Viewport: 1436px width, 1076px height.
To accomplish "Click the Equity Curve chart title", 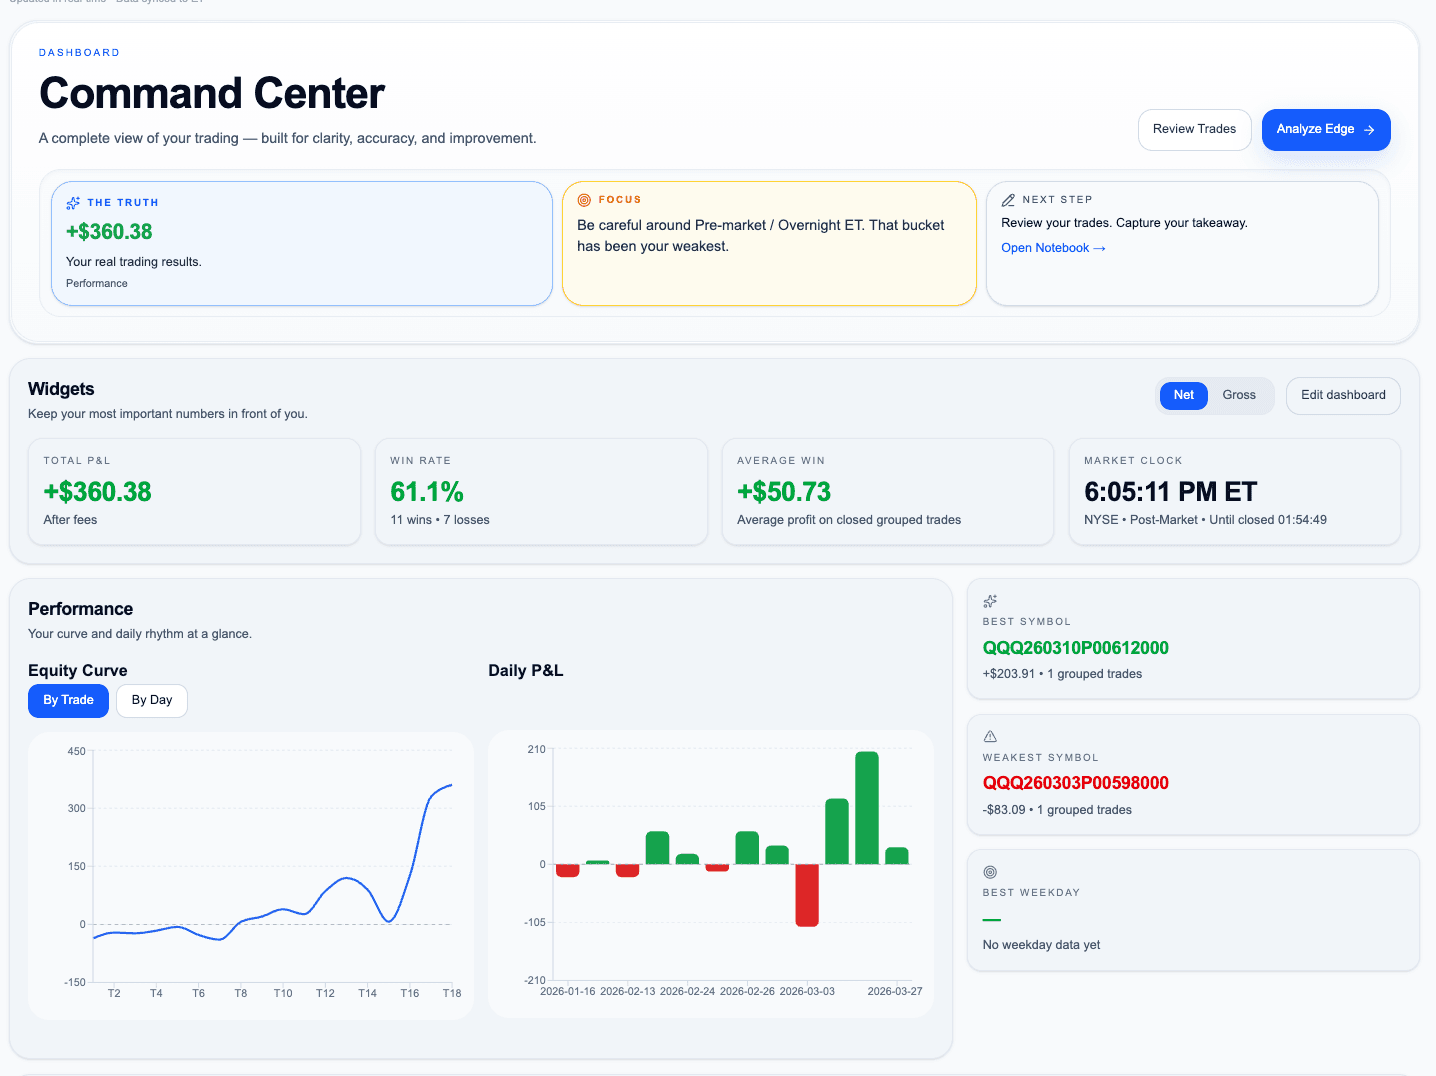I will 78,671.
